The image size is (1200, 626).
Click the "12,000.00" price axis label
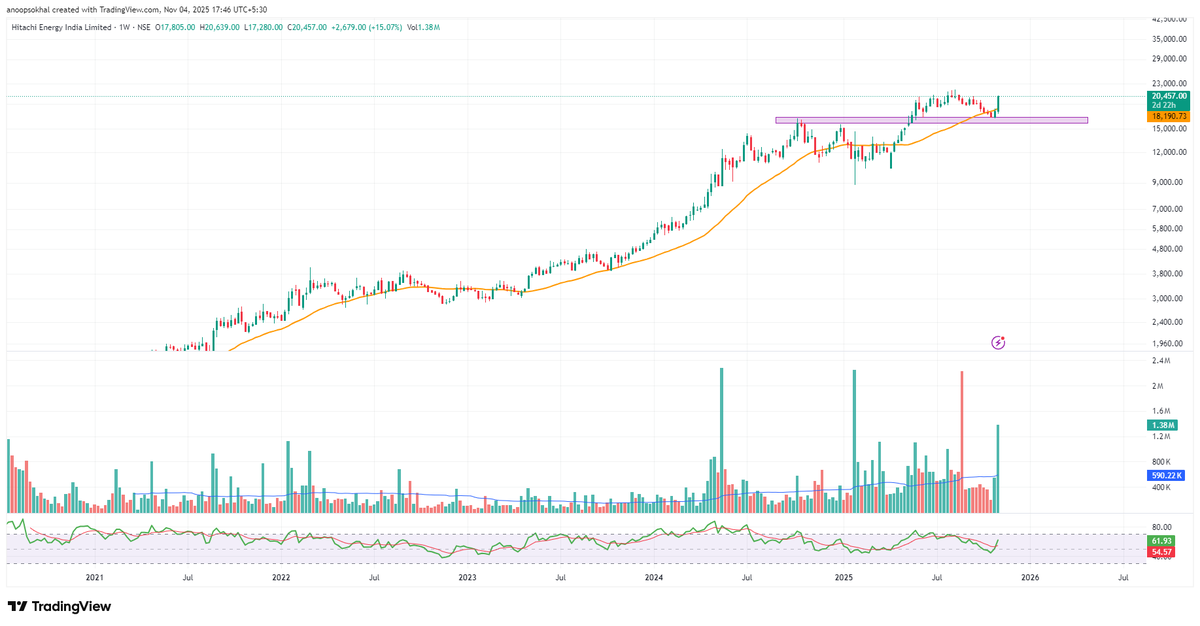[1170, 152]
